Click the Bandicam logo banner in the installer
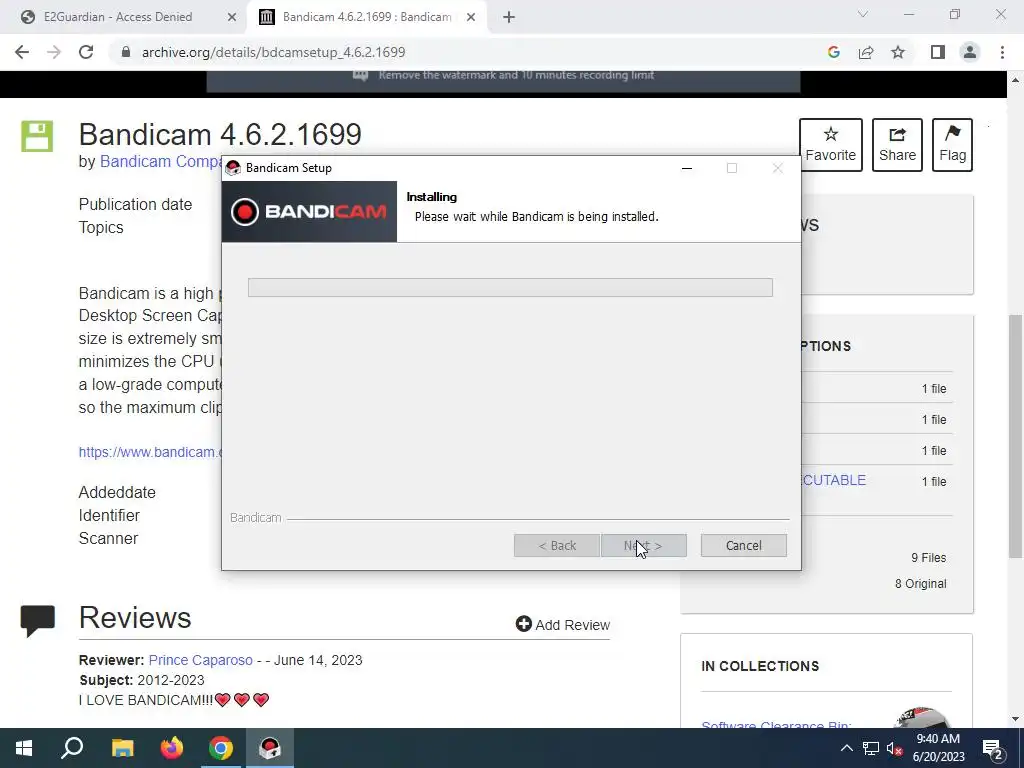 (x=309, y=212)
